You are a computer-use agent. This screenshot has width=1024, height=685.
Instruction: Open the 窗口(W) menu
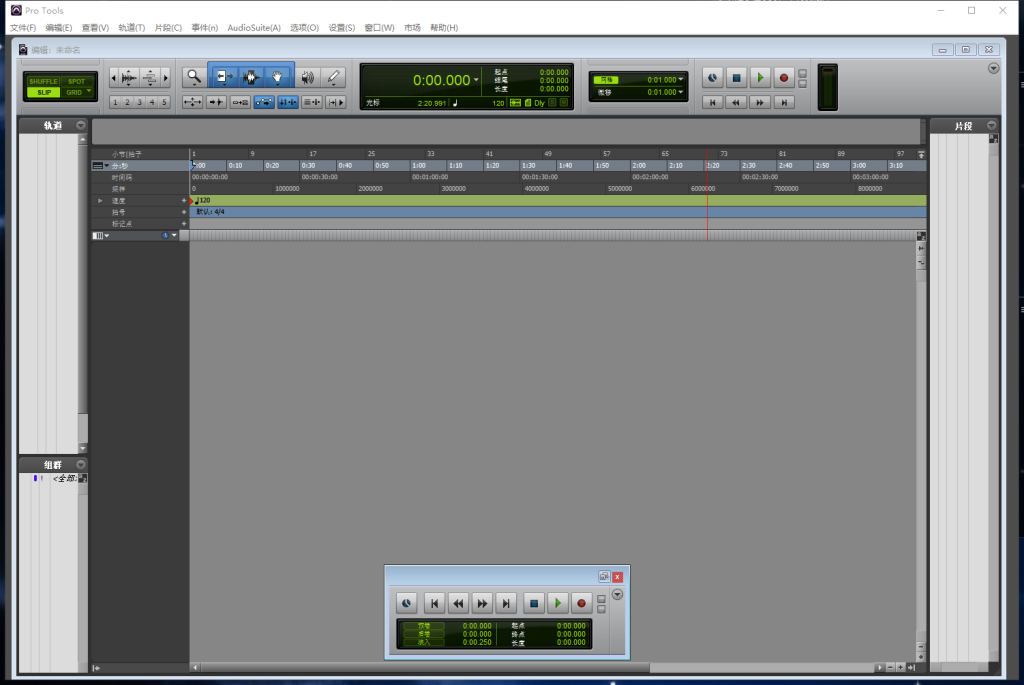tap(379, 27)
